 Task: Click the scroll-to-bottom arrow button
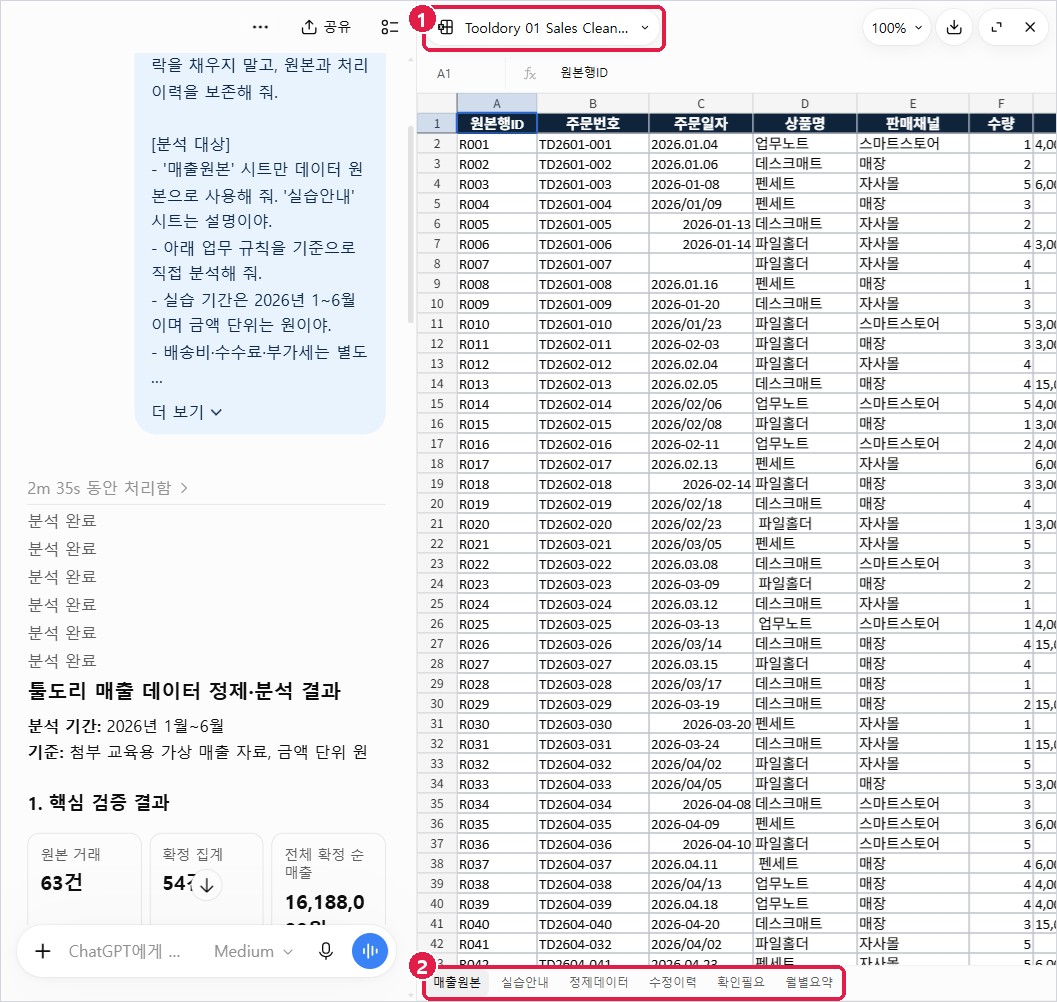tap(207, 885)
